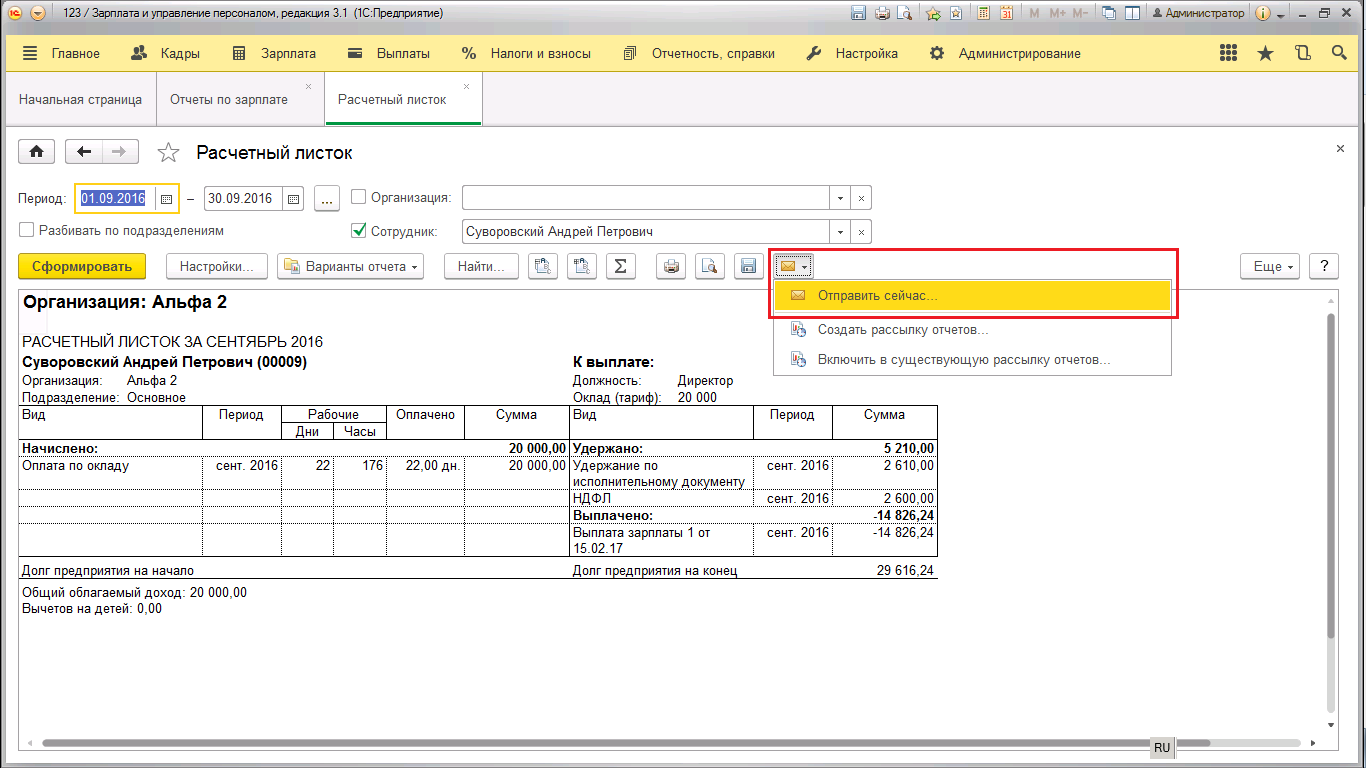Print the report with the printer toolbar button
1366x768 pixels.
click(x=671, y=266)
